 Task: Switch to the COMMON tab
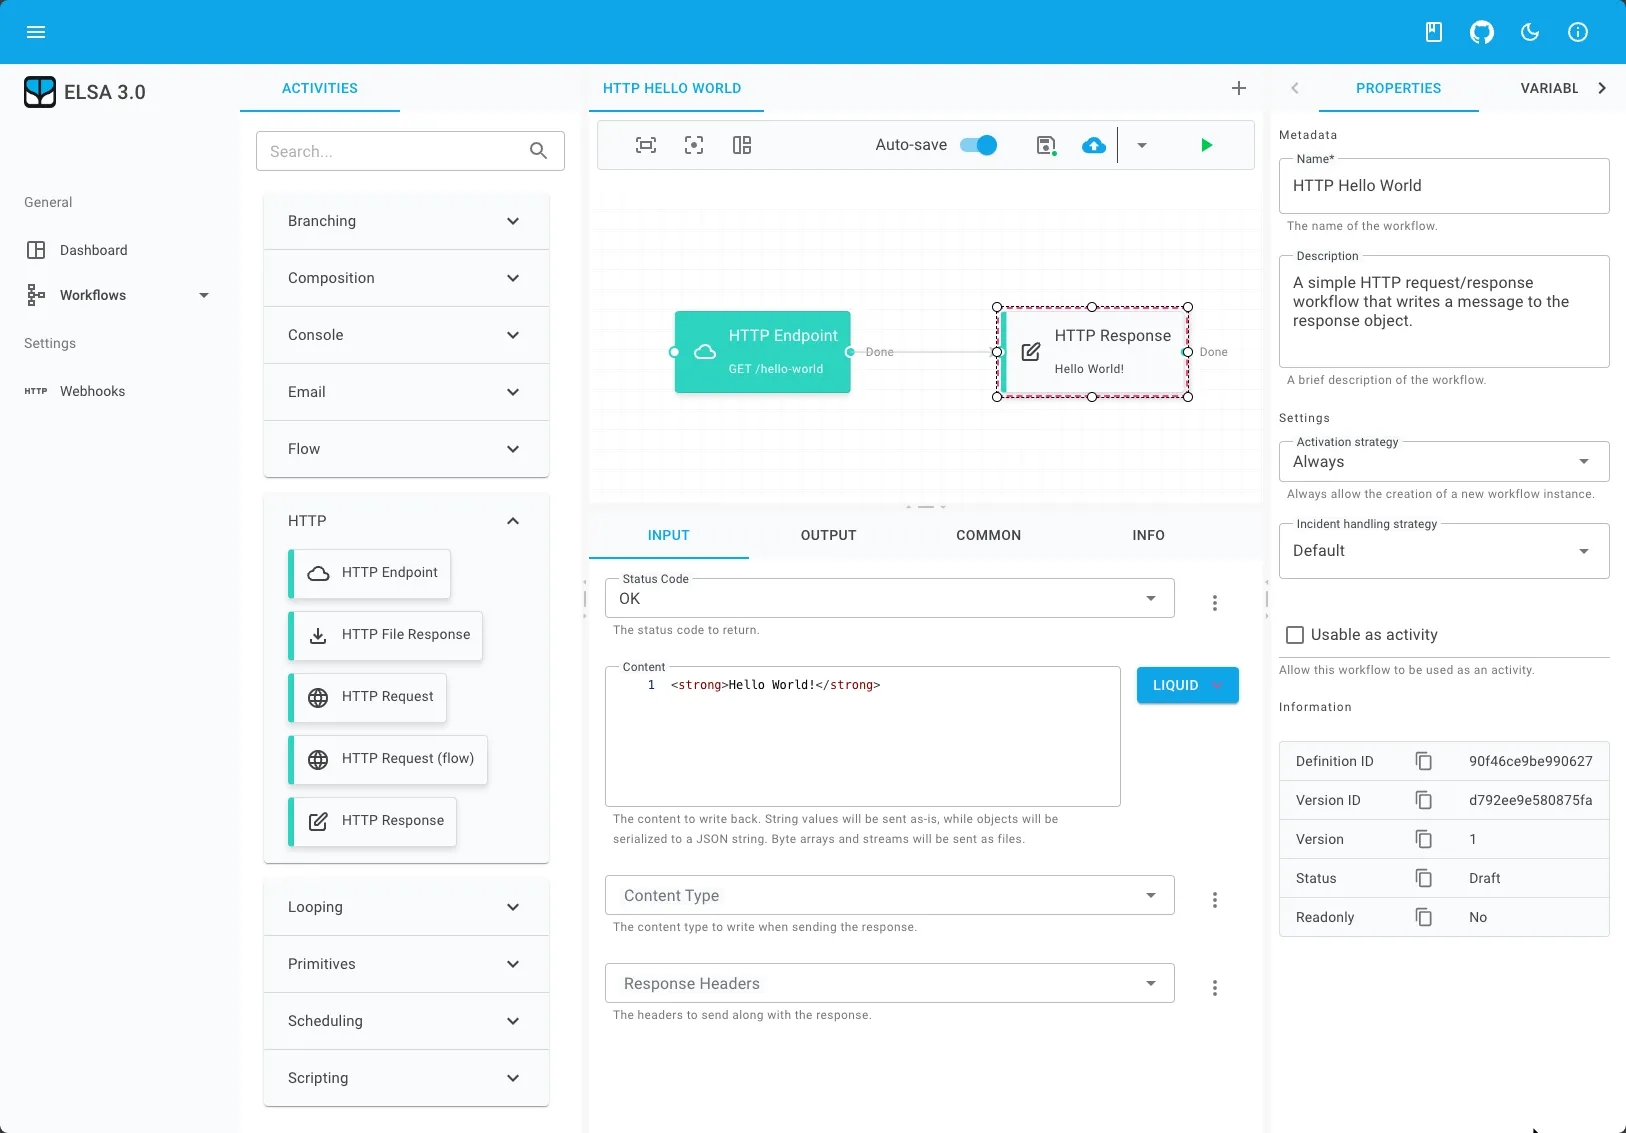(x=988, y=535)
